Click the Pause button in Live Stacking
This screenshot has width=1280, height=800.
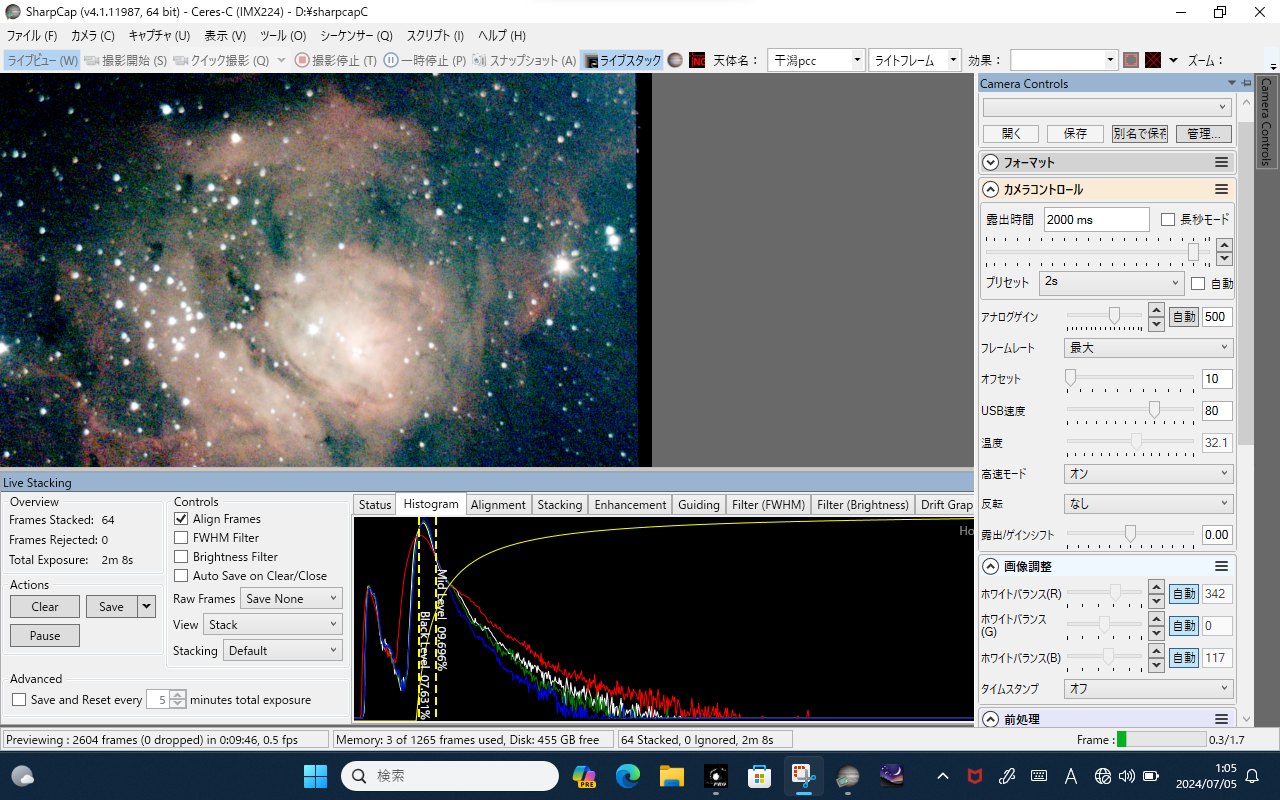pyautogui.click(x=45, y=636)
